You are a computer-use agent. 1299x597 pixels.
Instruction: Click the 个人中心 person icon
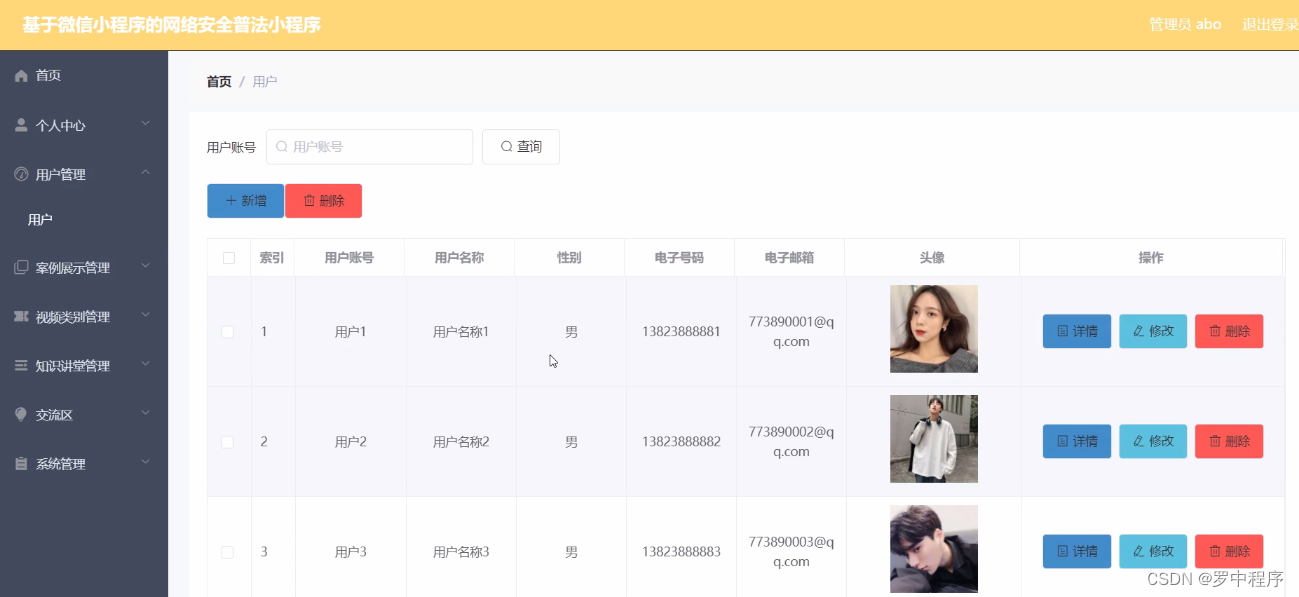click(x=20, y=125)
